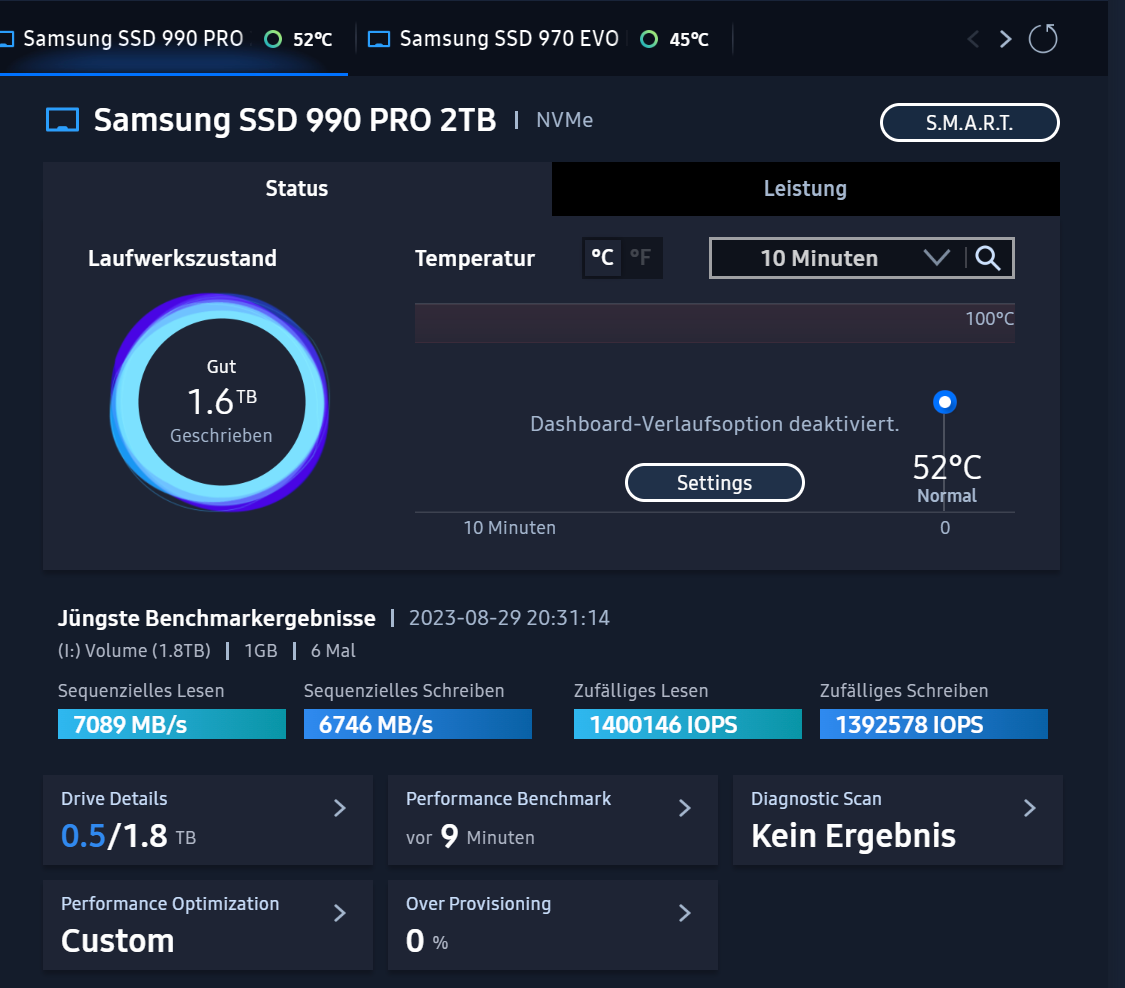Click the "NVMe" interface label

pos(565,120)
